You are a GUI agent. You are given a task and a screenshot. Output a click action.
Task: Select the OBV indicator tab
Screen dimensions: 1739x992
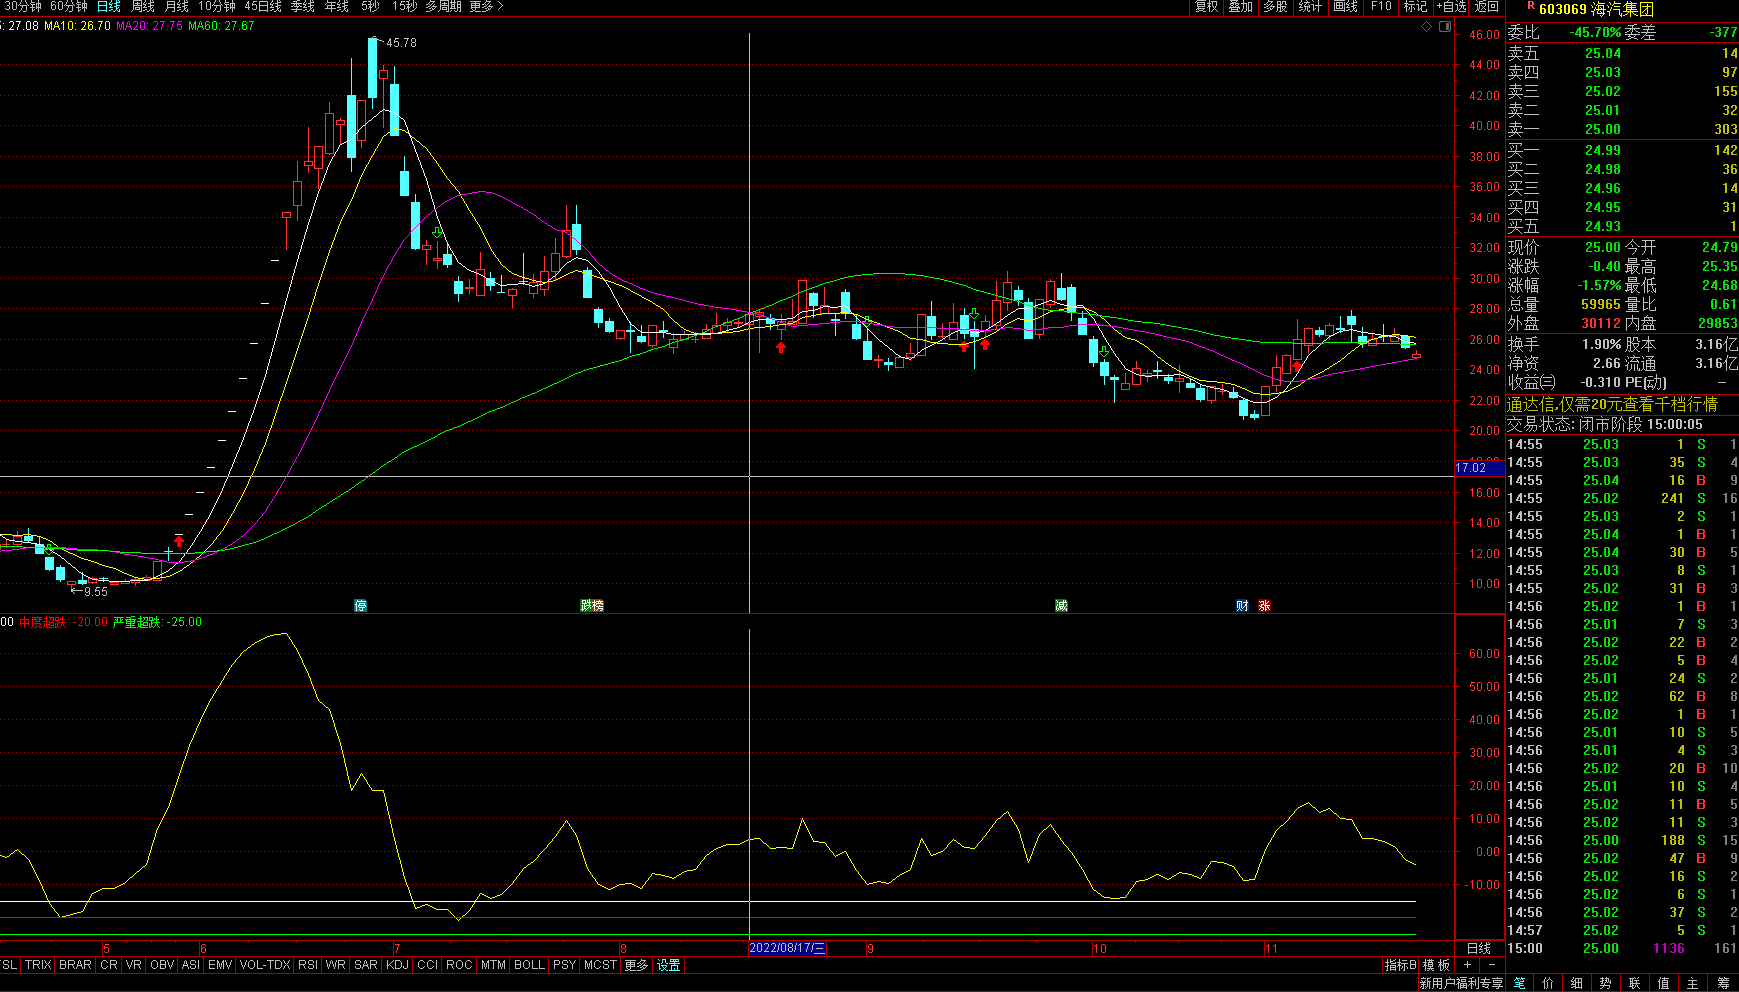coord(162,965)
